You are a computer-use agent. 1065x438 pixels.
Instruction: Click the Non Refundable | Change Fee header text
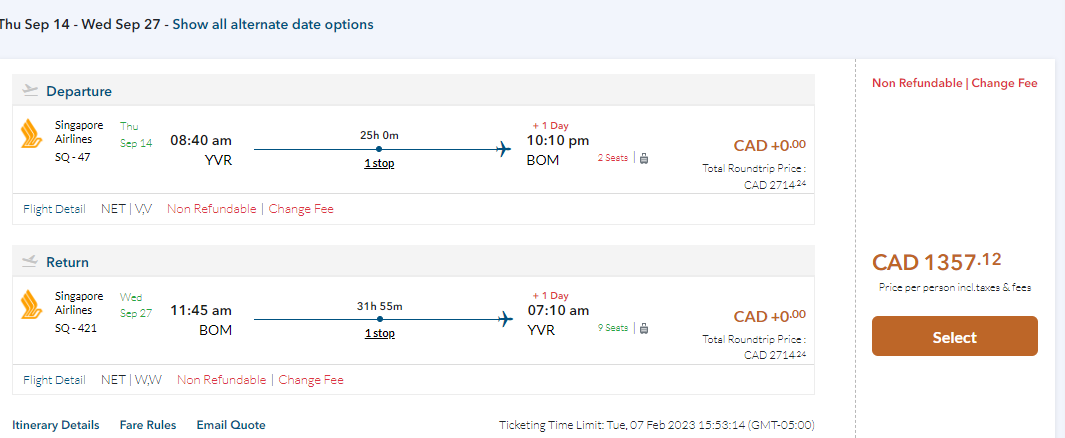pyautogui.click(x=954, y=83)
